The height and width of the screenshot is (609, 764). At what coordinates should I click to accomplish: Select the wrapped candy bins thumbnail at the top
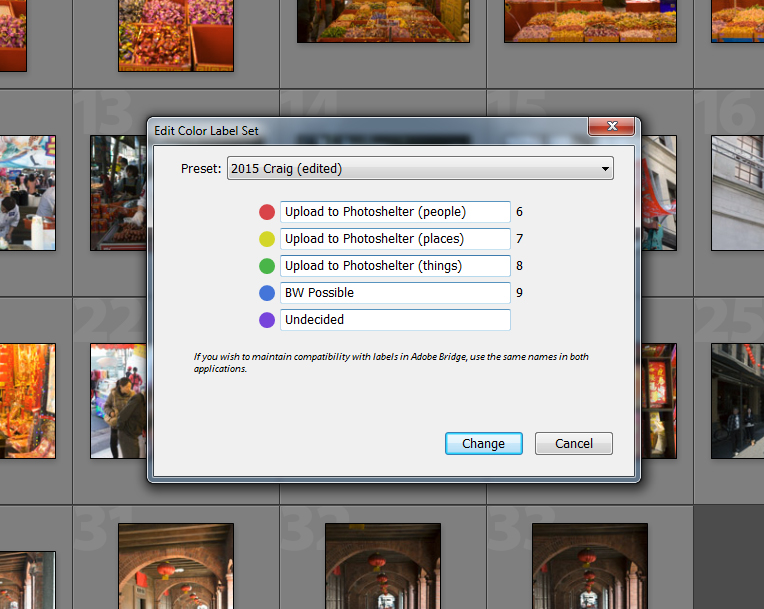(x=176, y=36)
